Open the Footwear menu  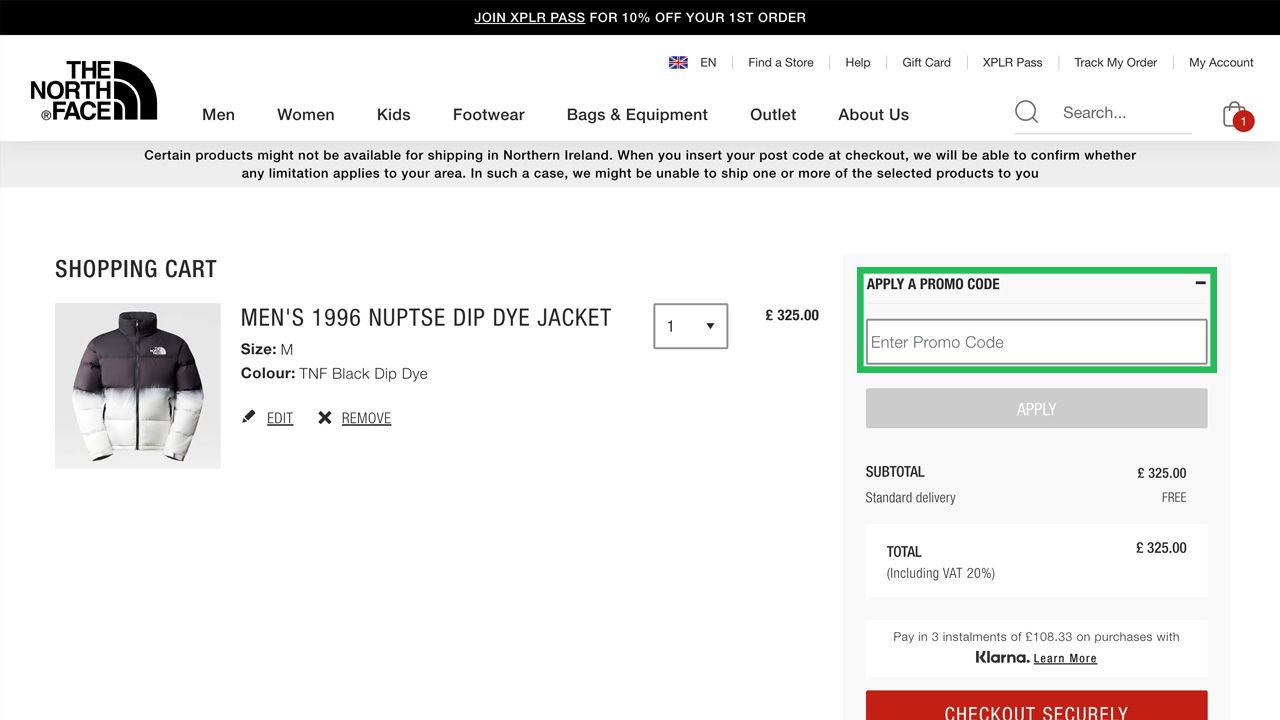point(489,114)
